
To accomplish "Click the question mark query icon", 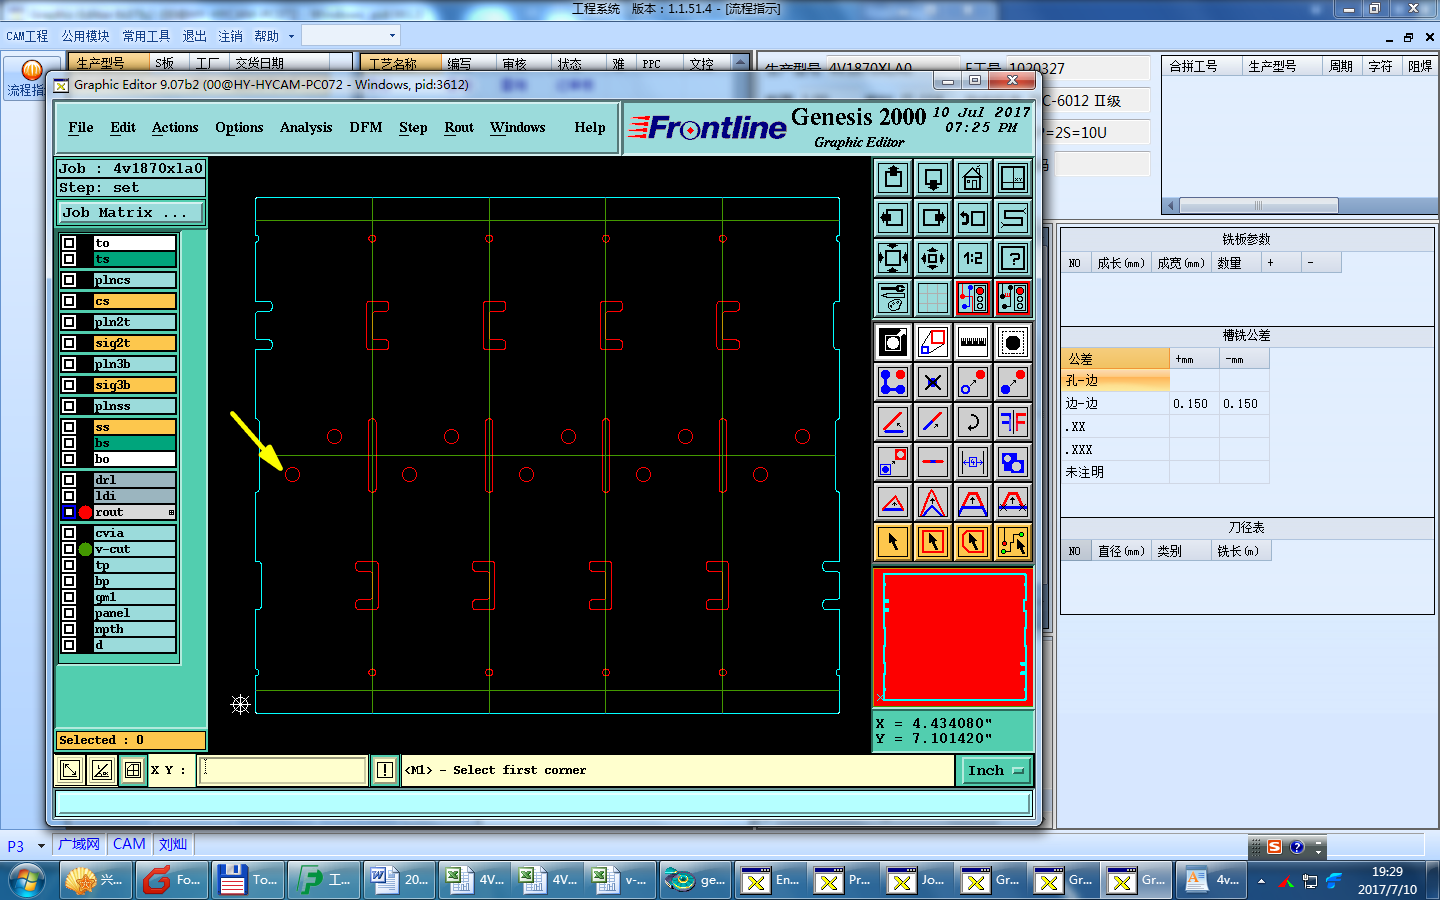I will (1013, 258).
